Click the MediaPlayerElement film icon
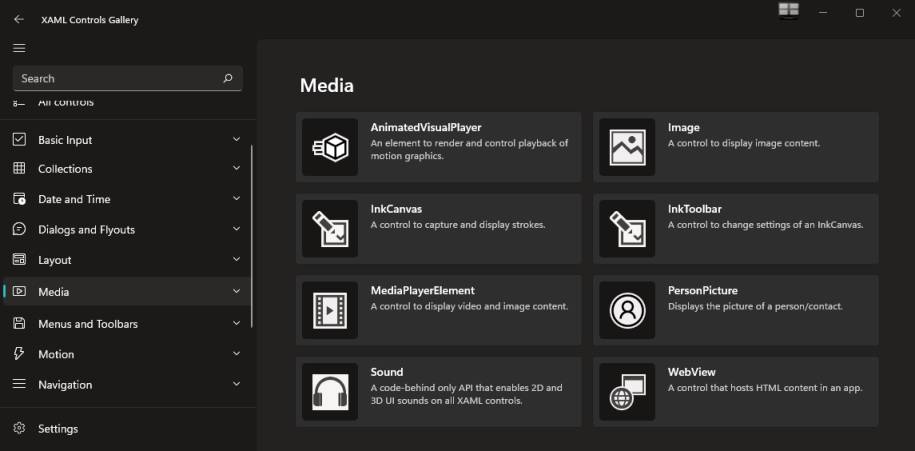The height and width of the screenshot is (451, 915). coord(330,310)
